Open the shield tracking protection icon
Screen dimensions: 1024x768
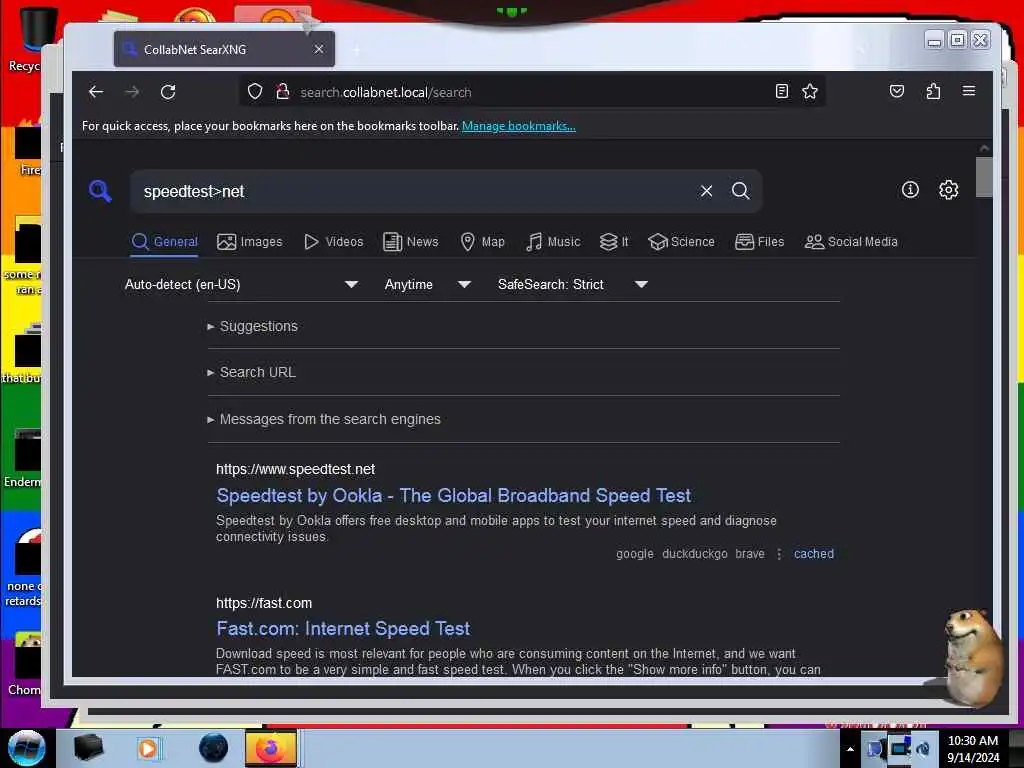pos(255,92)
